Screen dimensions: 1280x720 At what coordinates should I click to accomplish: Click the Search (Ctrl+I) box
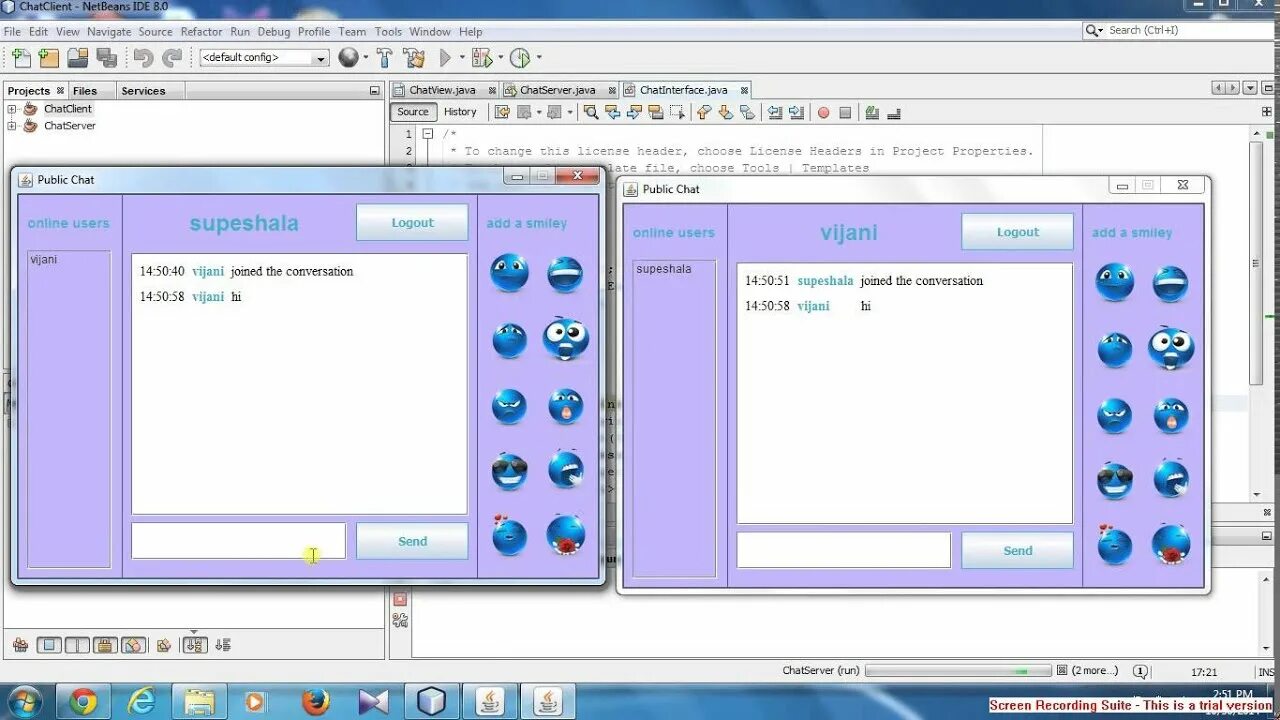coord(1178,31)
